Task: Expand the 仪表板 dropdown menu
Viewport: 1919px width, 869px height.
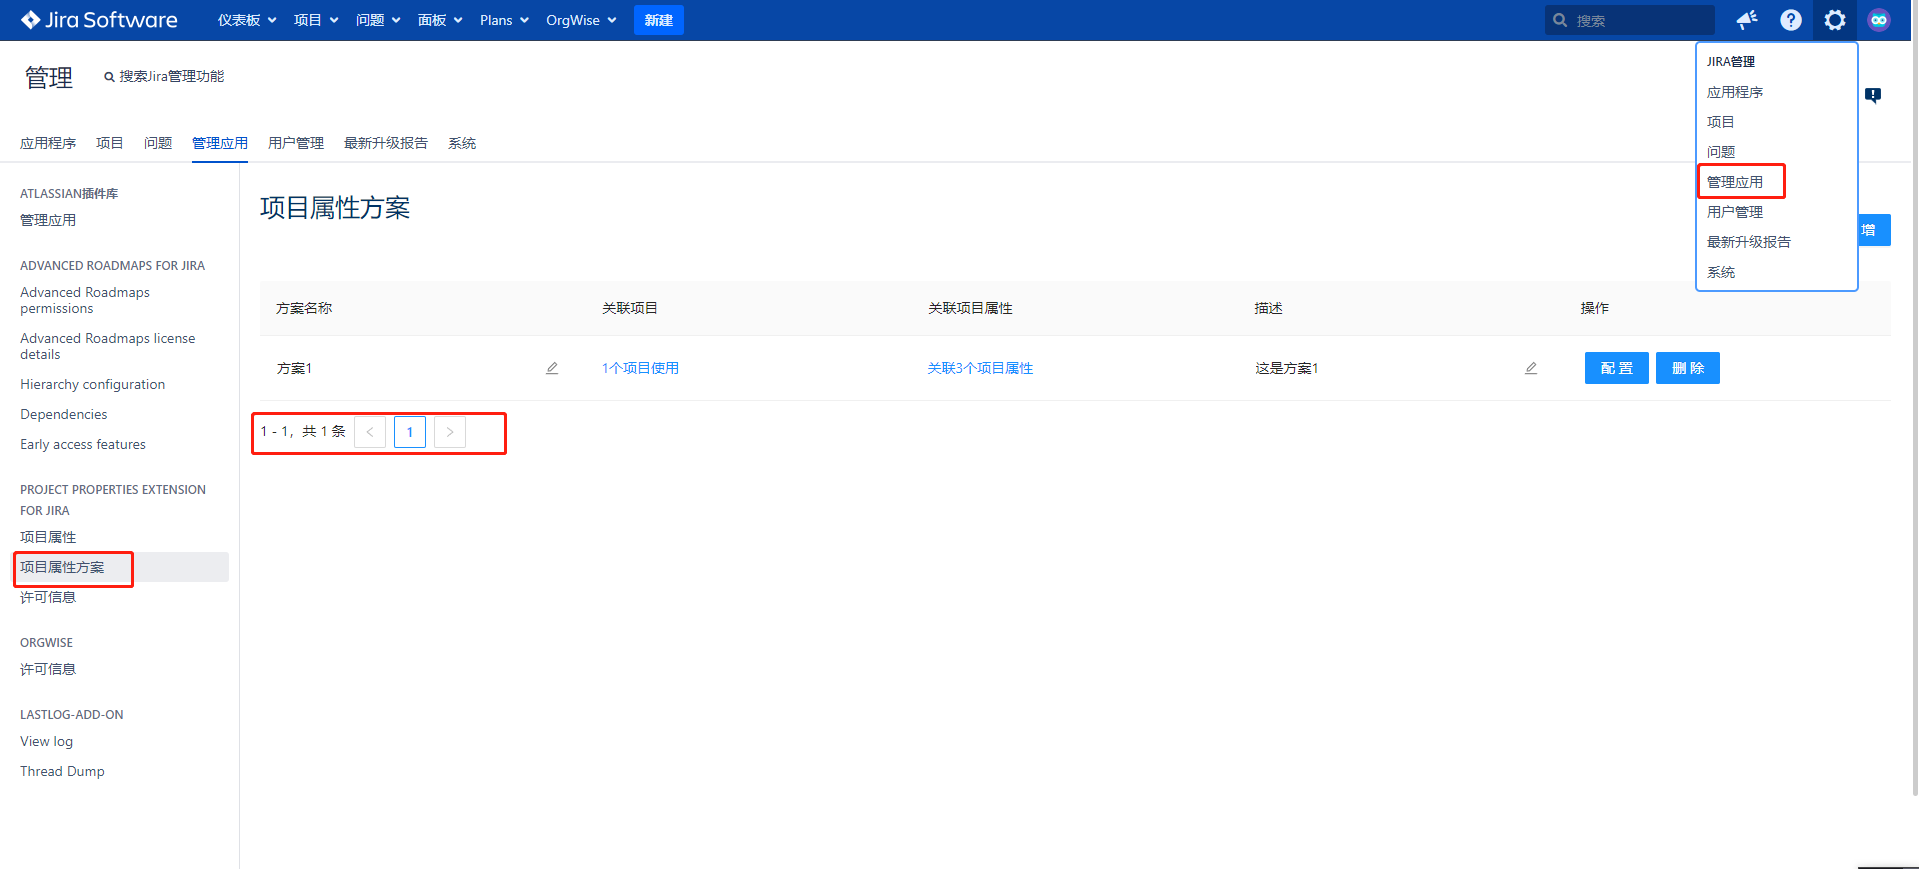Action: point(246,20)
